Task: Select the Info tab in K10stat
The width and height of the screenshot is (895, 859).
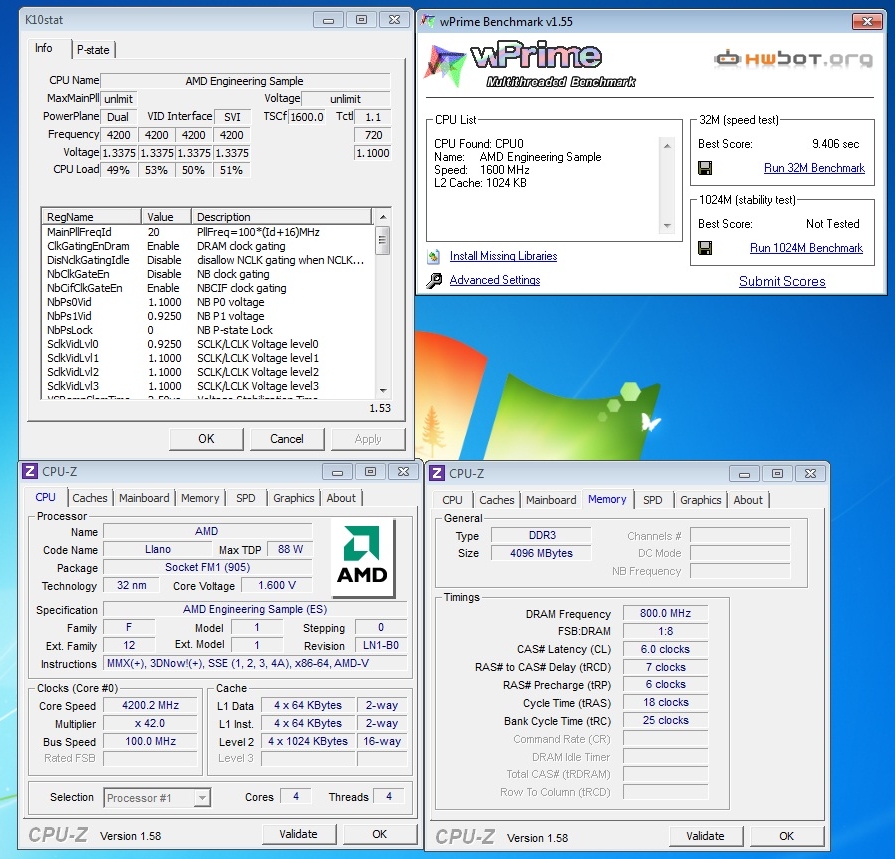Action: tap(44, 48)
